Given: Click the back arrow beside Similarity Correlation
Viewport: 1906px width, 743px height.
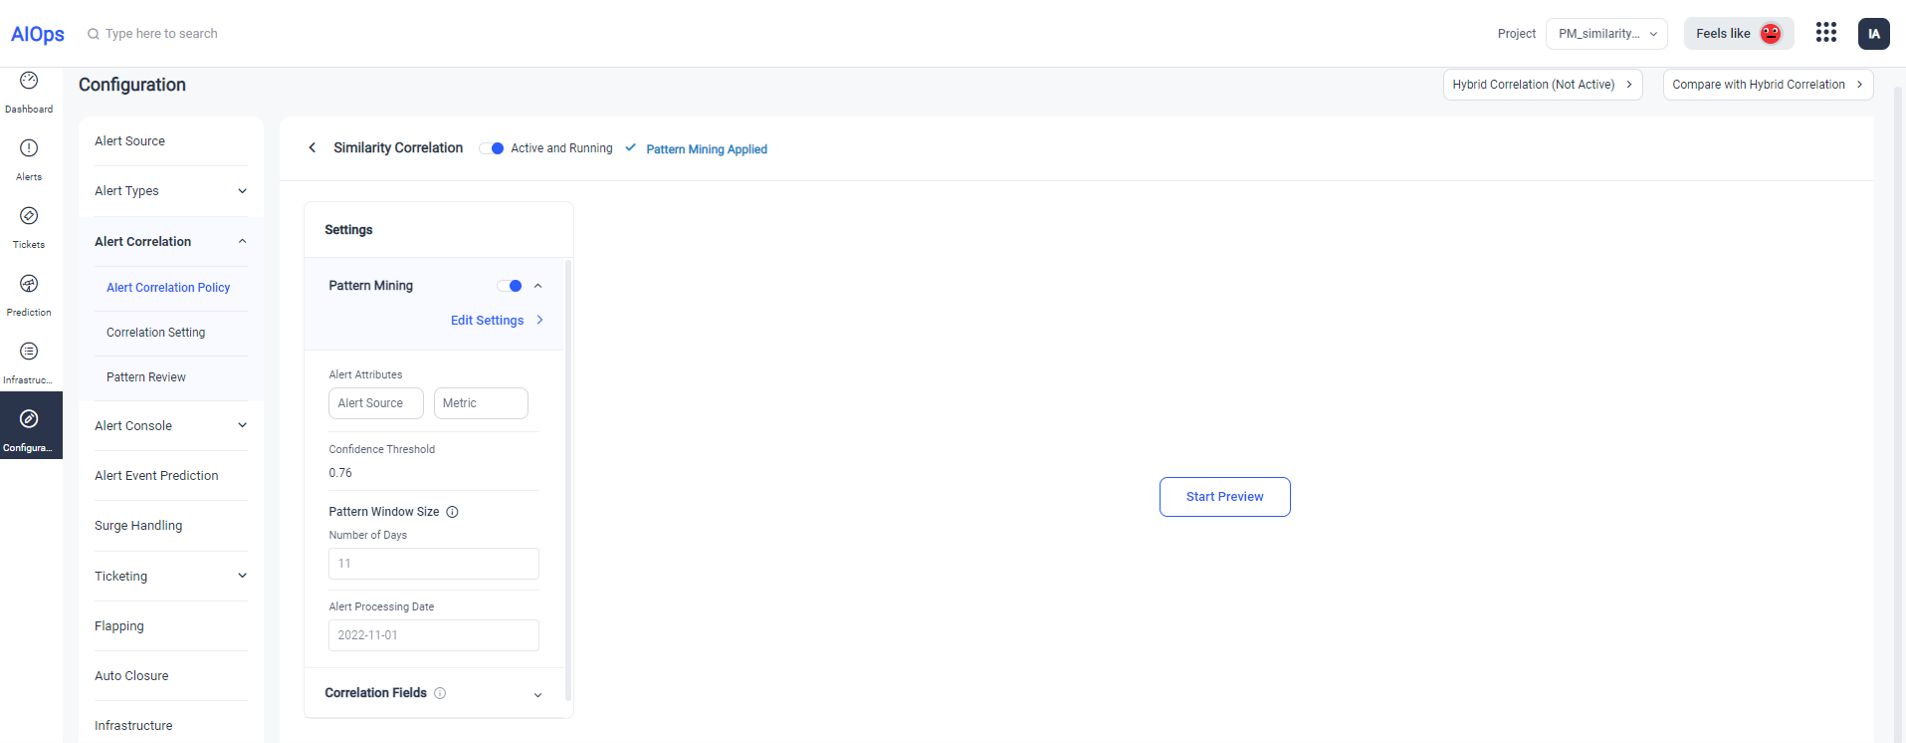Looking at the screenshot, I should coord(312,148).
